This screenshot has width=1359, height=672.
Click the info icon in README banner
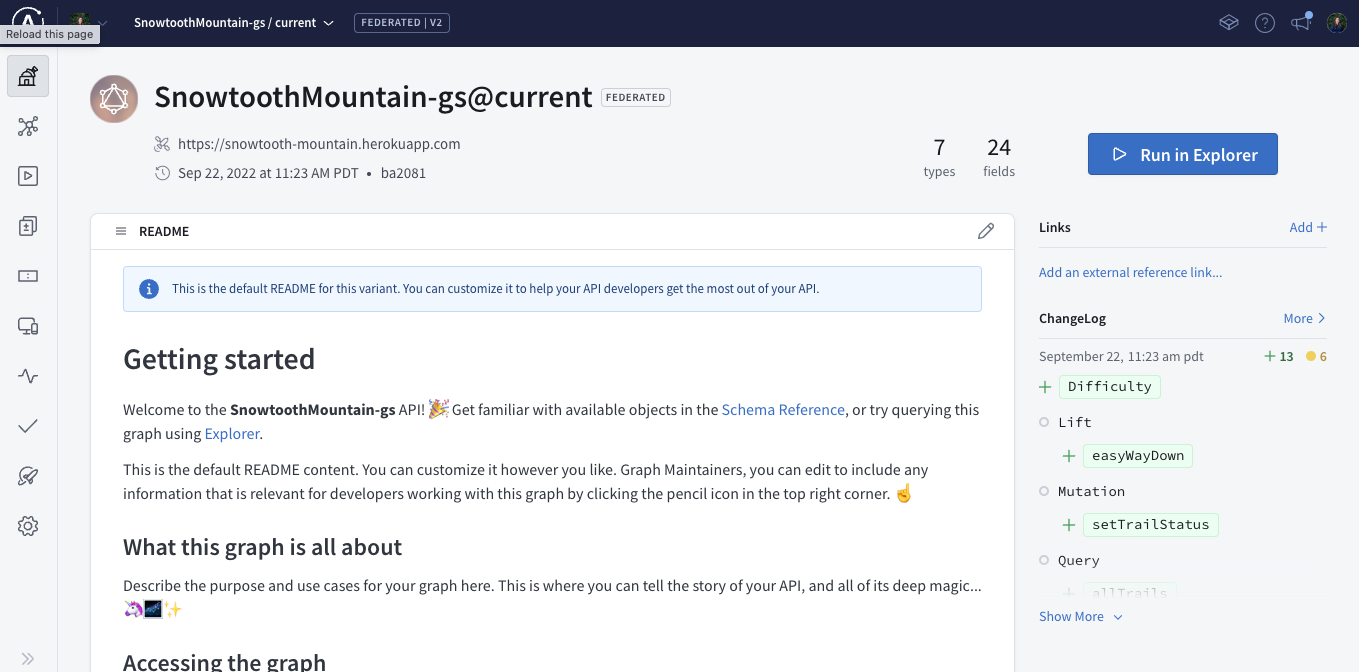(149, 289)
